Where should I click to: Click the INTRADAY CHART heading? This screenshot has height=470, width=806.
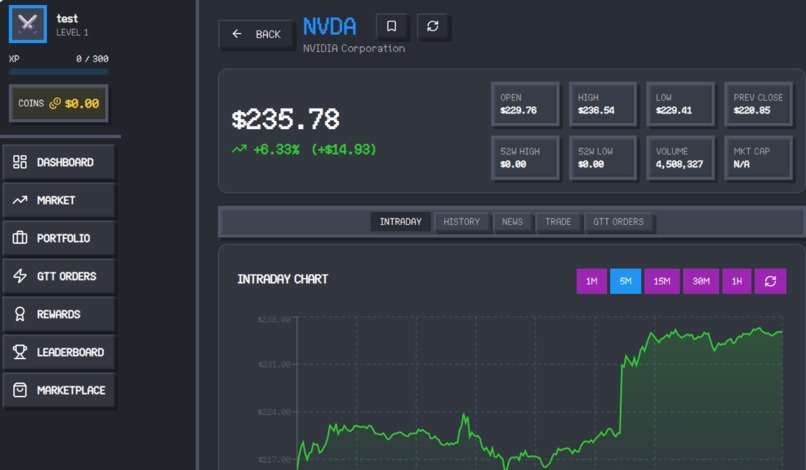coord(283,279)
